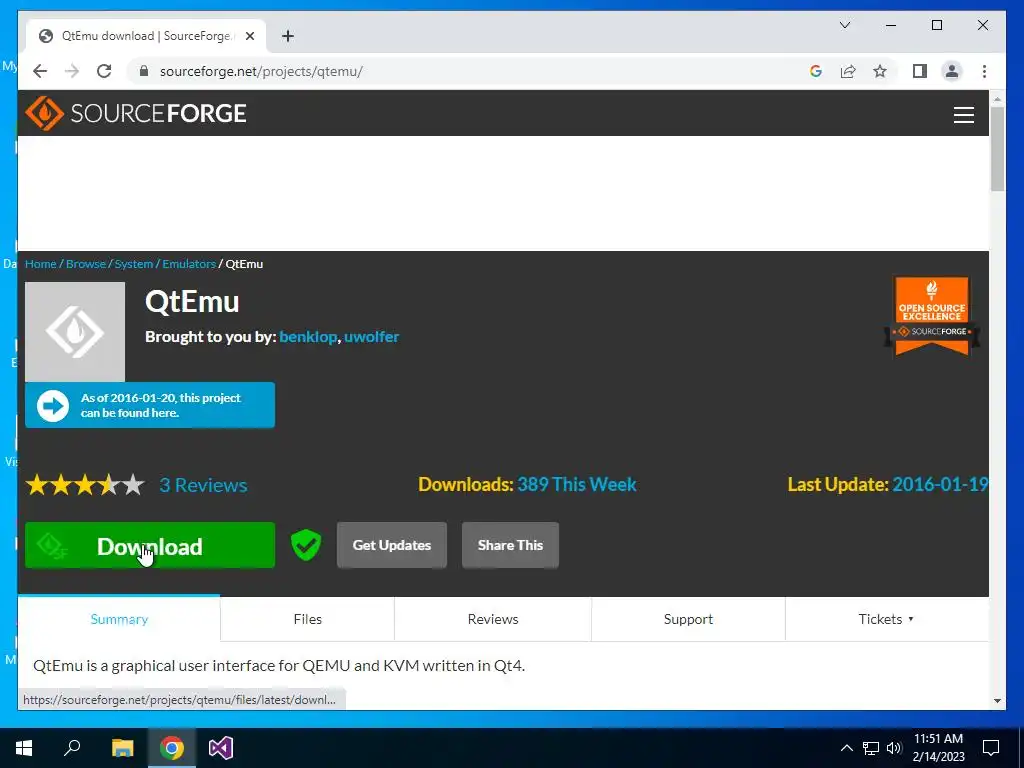The width and height of the screenshot is (1024, 768).
Task: Click the scrollbar down arrow
Action: click(997, 701)
